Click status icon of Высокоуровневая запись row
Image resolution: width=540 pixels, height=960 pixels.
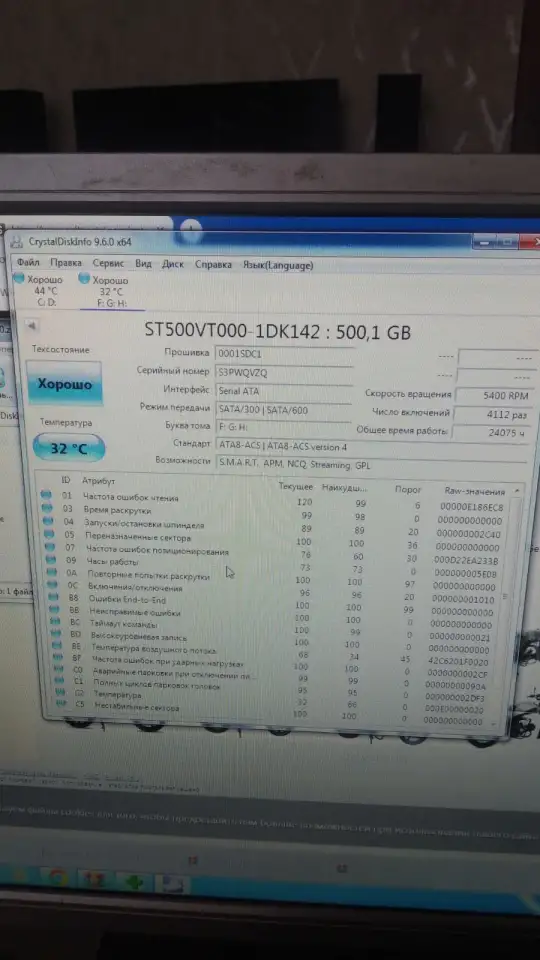(58, 634)
